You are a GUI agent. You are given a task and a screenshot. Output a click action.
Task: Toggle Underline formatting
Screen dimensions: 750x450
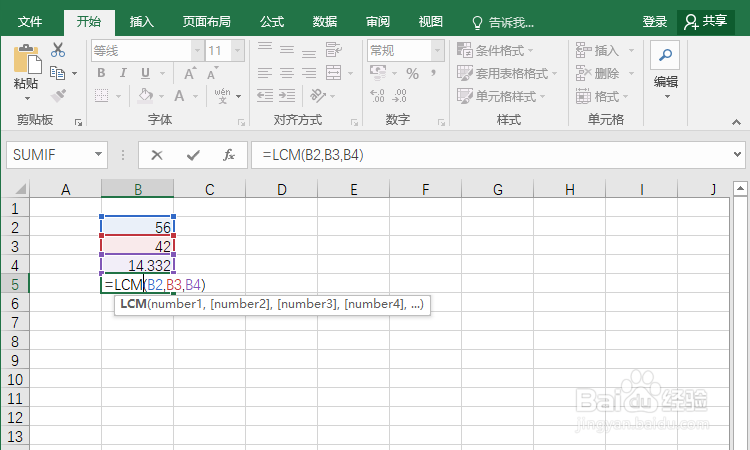145,73
